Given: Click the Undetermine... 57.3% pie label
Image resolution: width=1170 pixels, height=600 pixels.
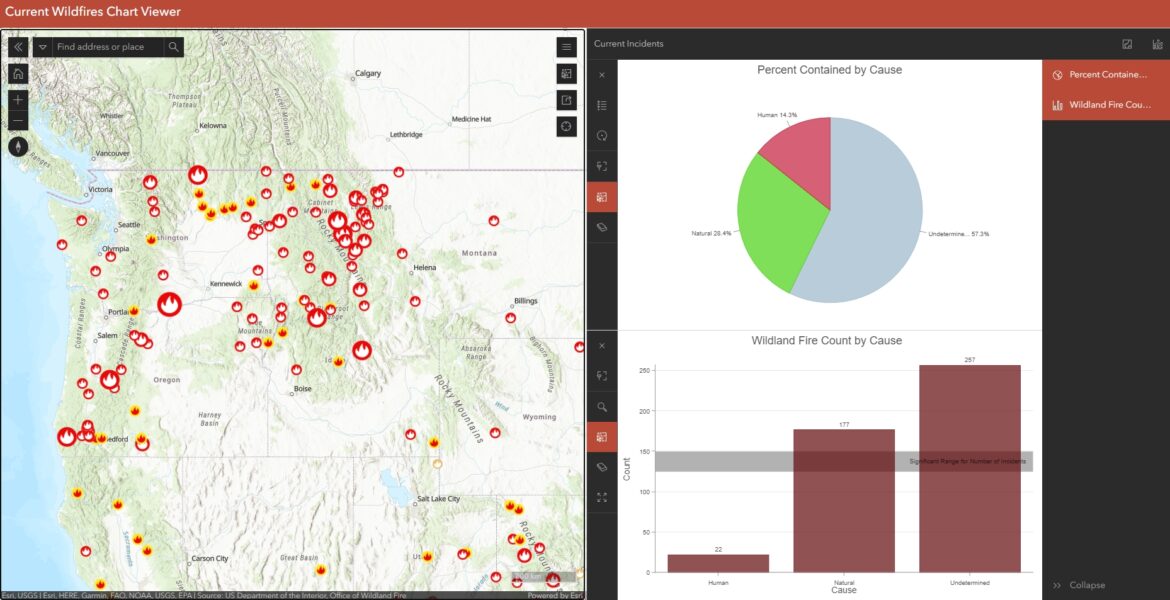Looking at the screenshot, I should 959,234.
